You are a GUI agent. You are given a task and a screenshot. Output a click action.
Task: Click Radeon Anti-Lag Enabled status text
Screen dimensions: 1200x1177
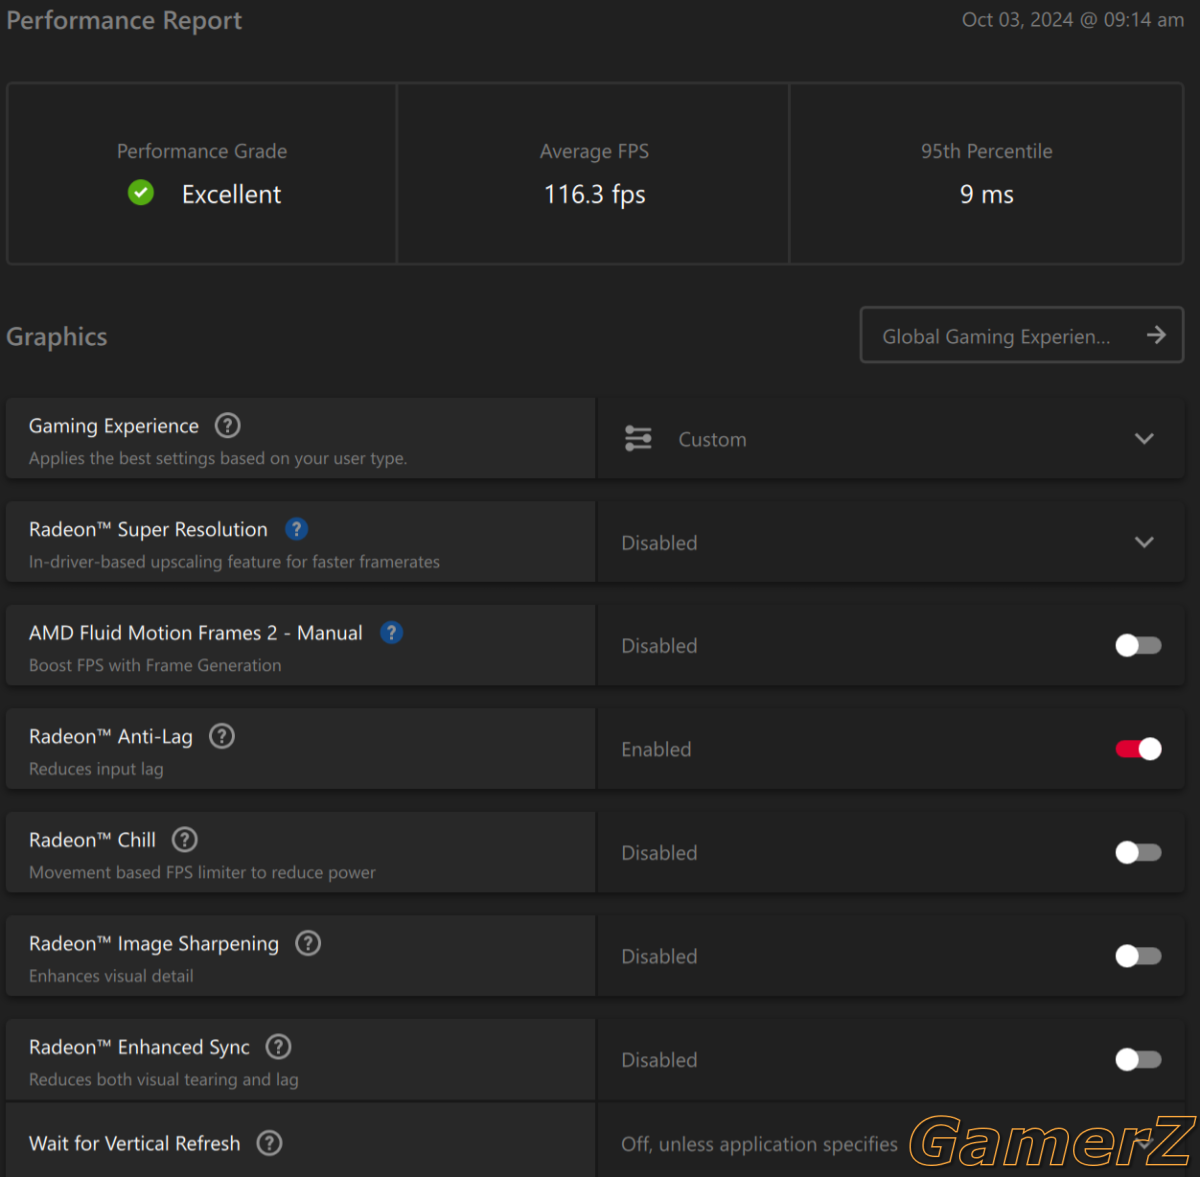click(x=656, y=750)
